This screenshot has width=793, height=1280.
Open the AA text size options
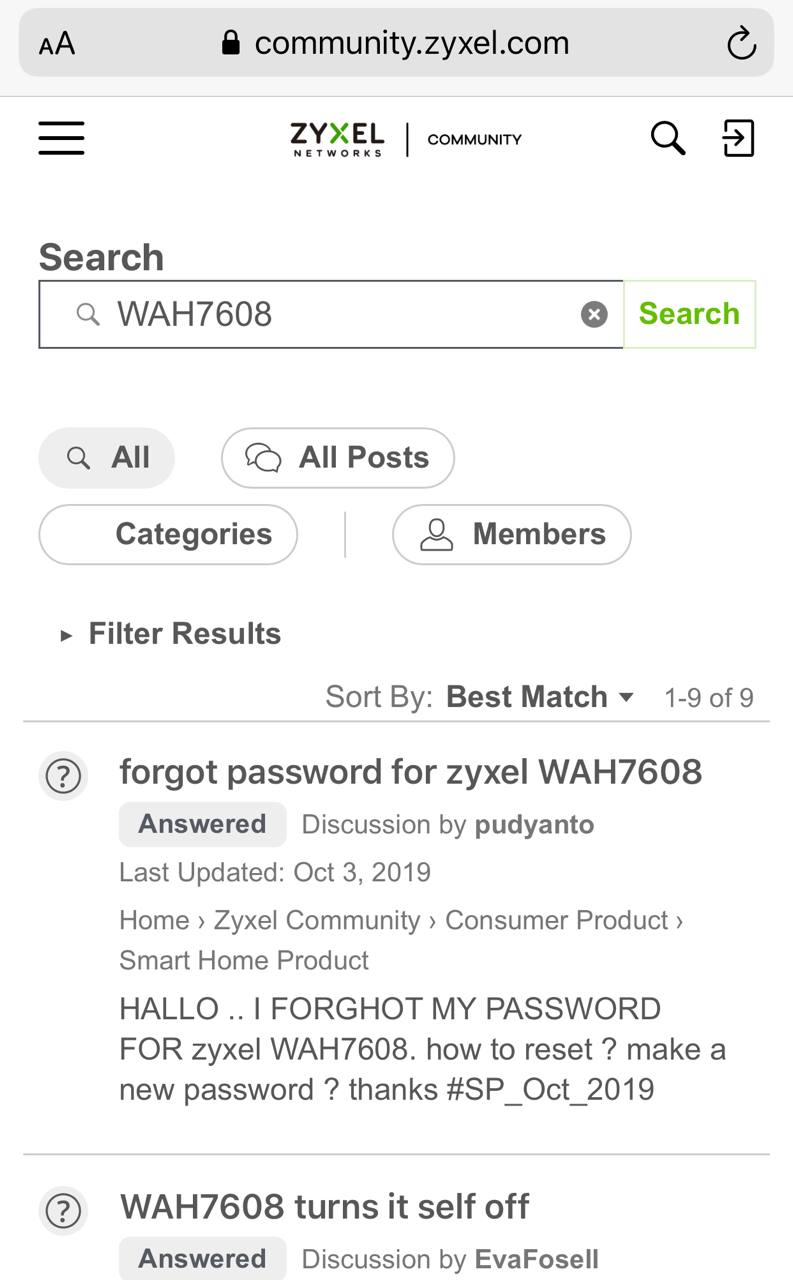coord(57,44)
